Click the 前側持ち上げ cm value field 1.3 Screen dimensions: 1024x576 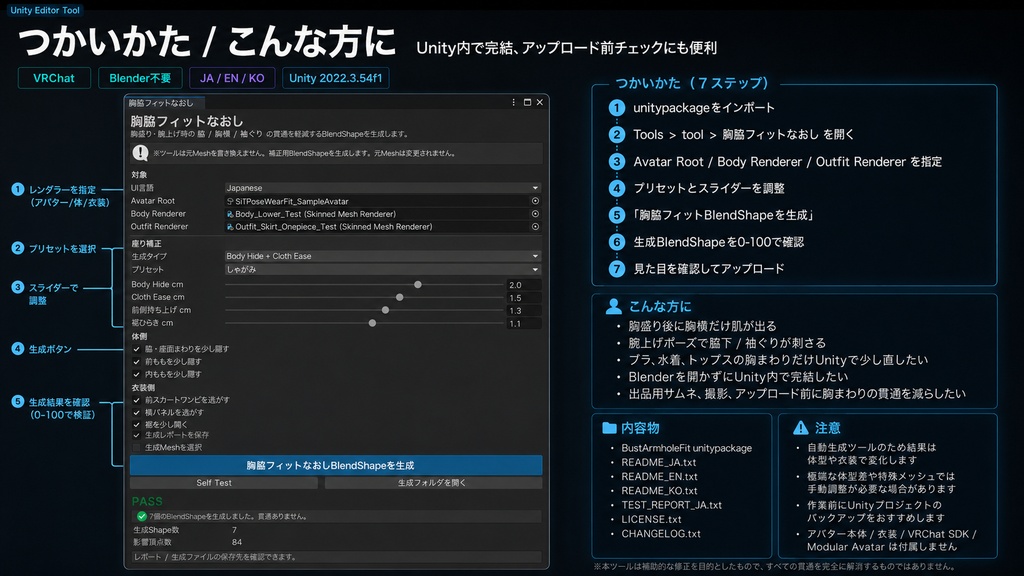coord(524,311)
